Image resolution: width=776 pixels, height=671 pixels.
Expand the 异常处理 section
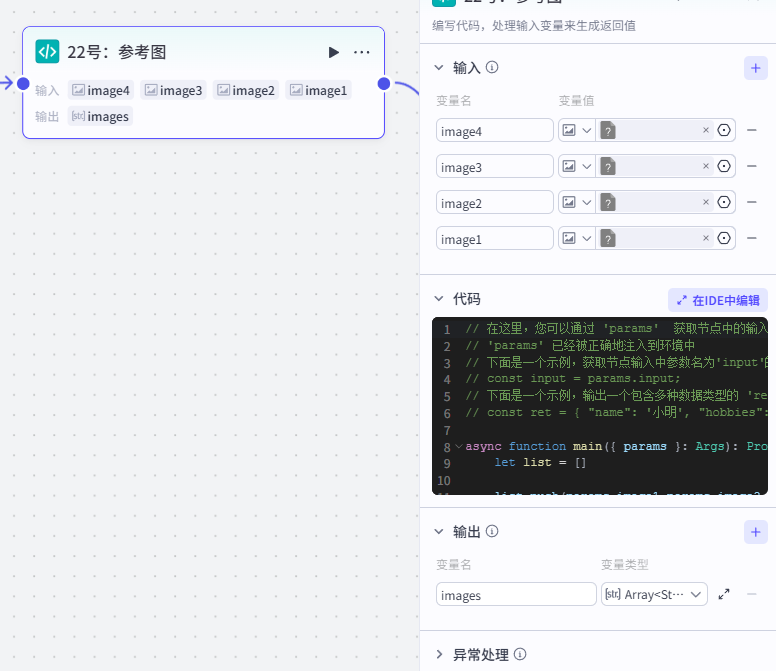point(439,655)
